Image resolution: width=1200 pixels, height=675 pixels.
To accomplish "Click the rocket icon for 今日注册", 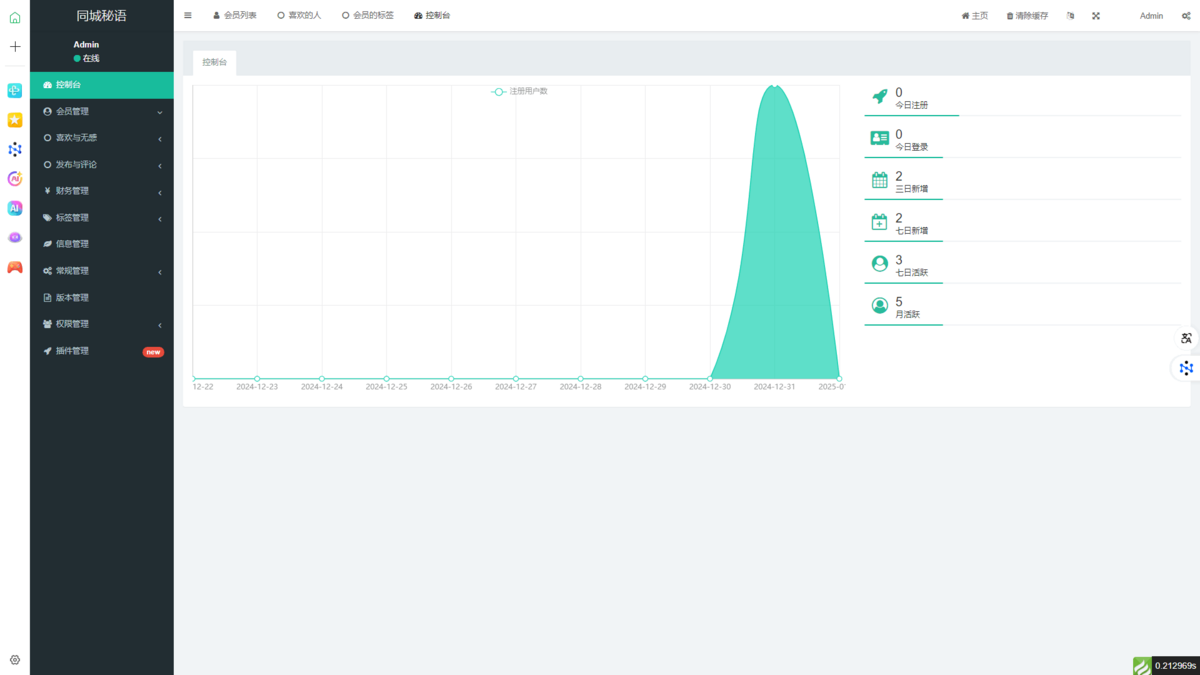I will coord(880,96).
